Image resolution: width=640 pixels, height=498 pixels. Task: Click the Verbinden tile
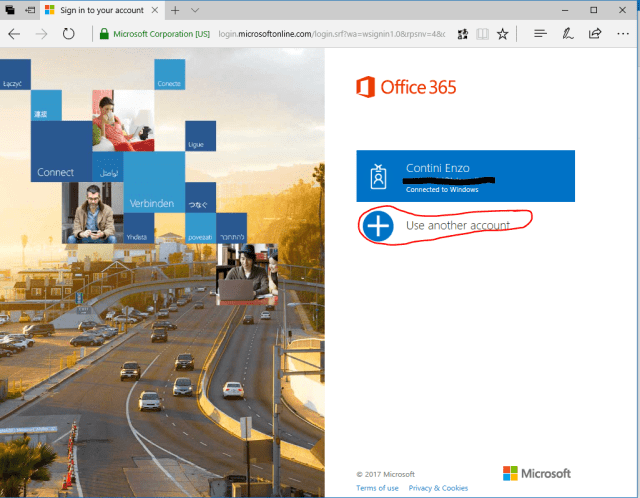coord(154,182)
